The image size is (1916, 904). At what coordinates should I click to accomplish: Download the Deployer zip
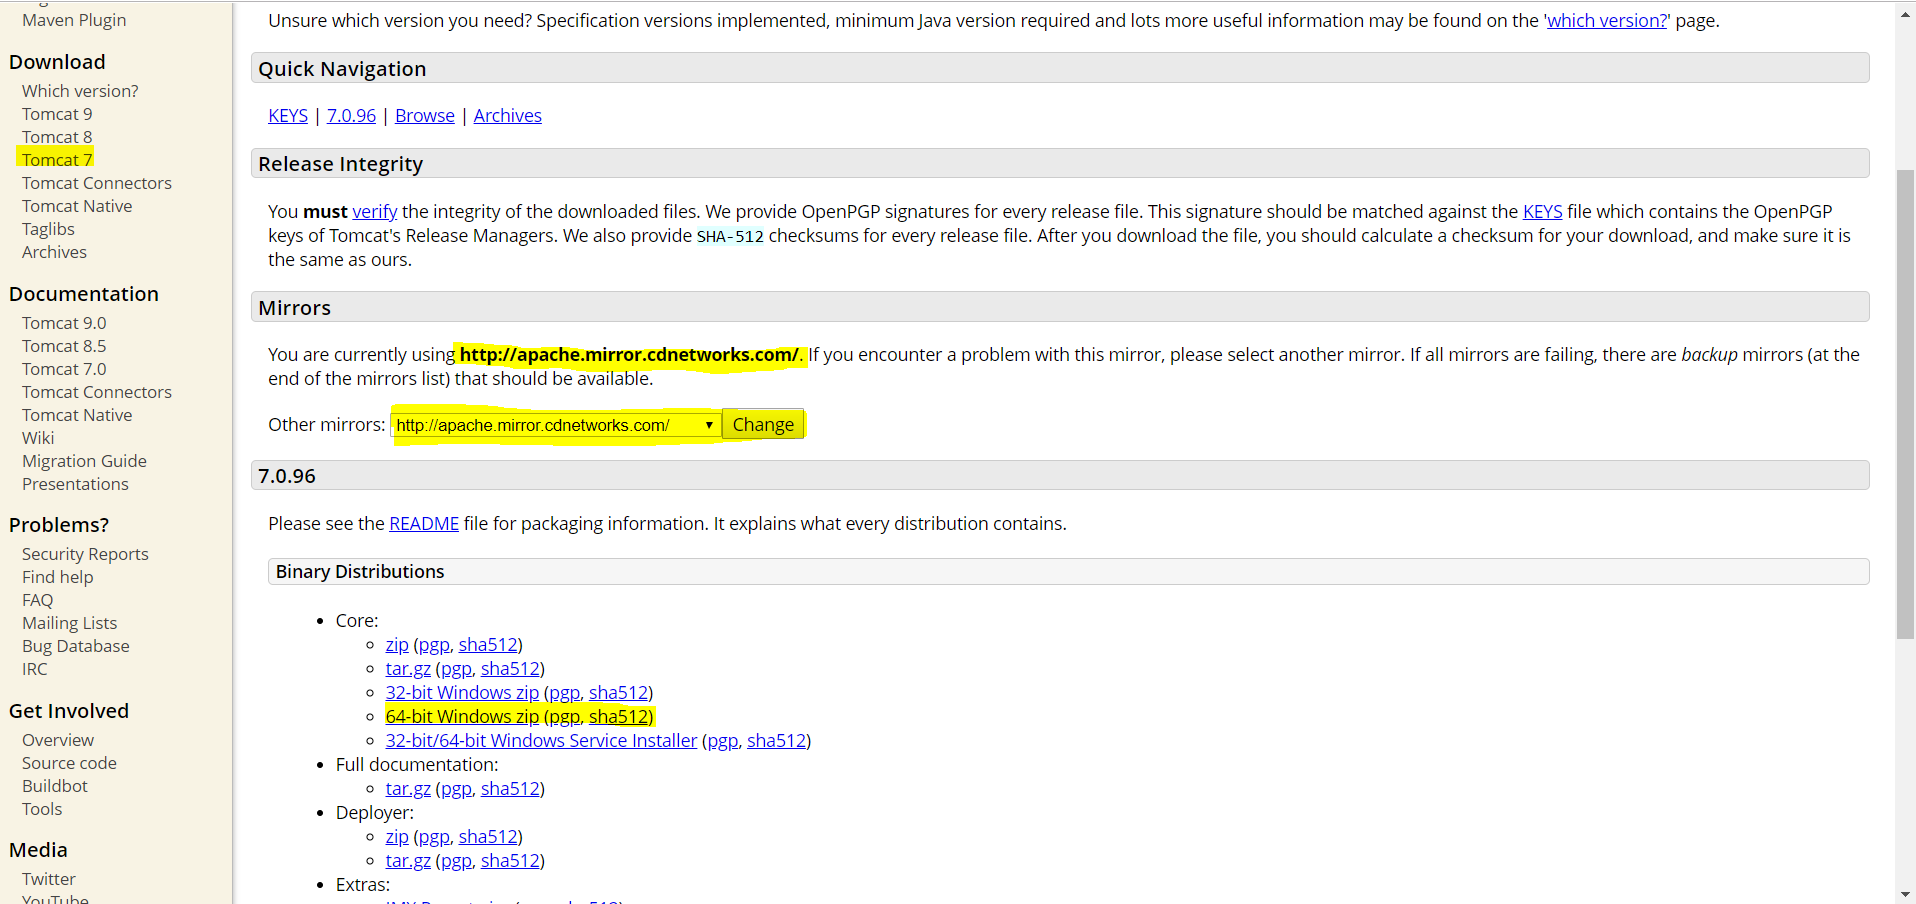pos(397,837)
